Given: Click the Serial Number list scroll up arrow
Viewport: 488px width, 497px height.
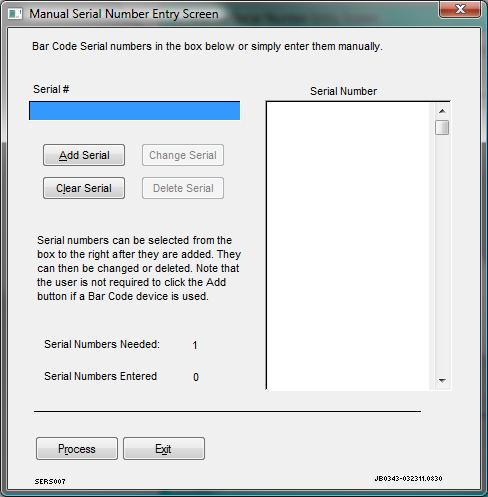Looking at the screenshot, I should [442, 111].
